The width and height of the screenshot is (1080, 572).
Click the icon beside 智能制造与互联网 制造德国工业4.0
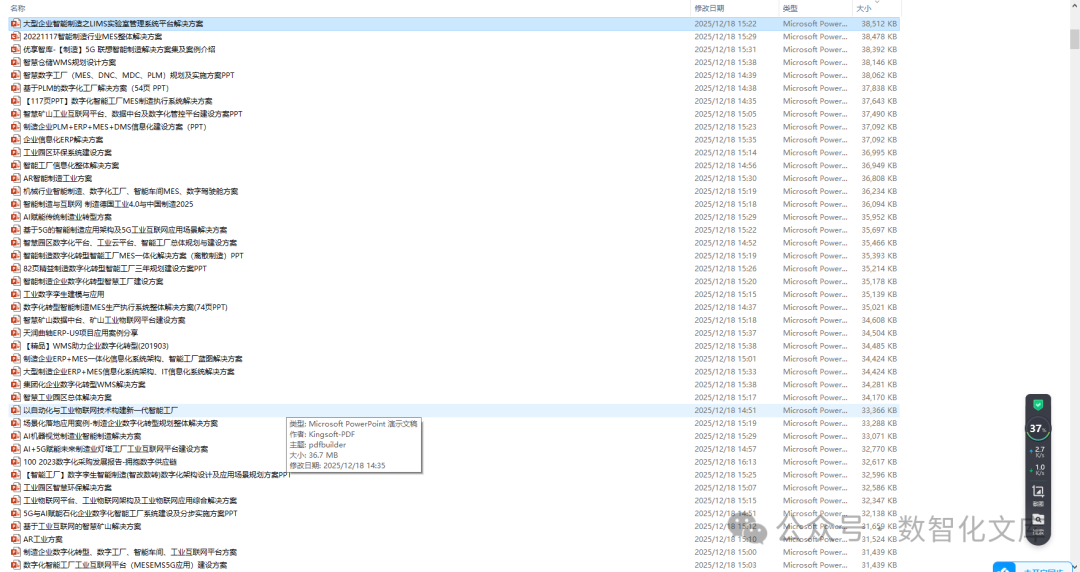[x=16, y=204]
